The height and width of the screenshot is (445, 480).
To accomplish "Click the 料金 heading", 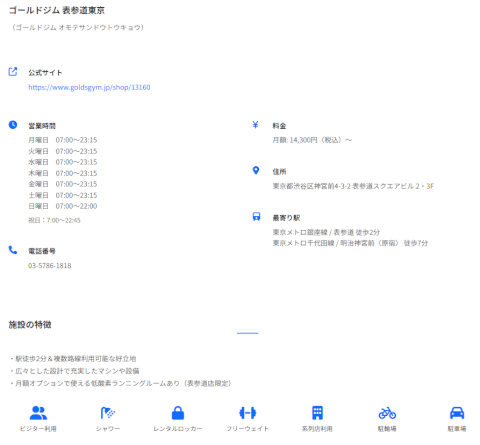I will tap(279, 126).
